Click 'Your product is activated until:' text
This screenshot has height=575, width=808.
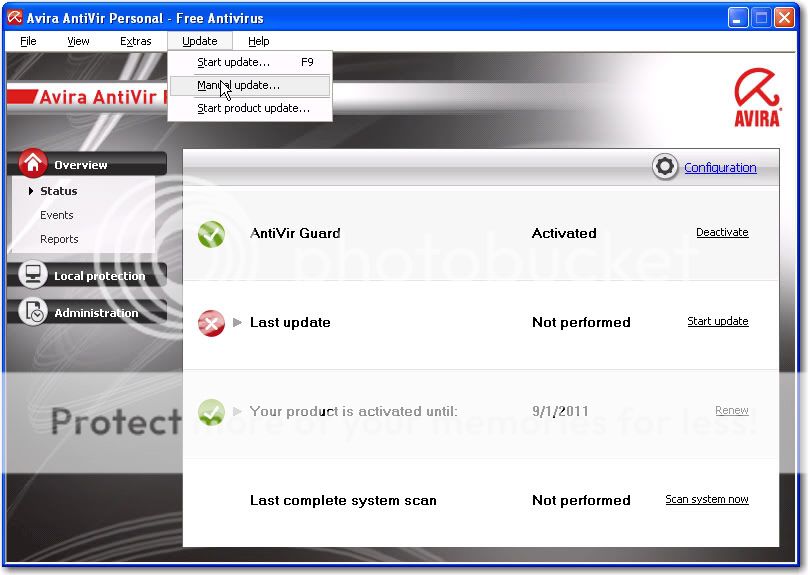[354, 412]
